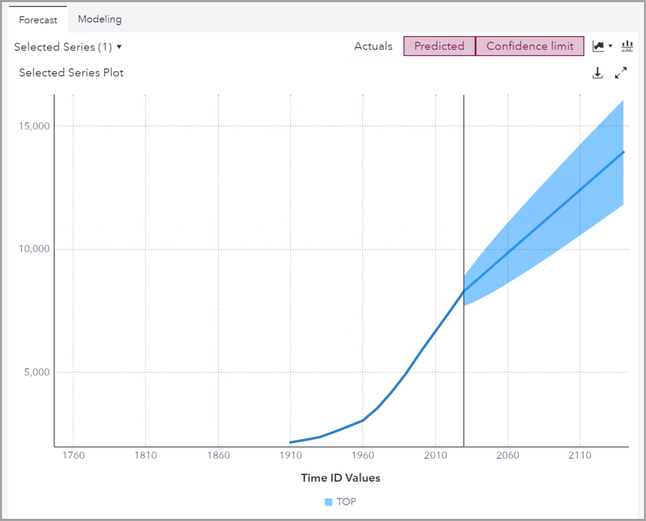646x521 pixels.
Task: Click the TOP legend color swatch
Action: pyautogui.click(x=328, y=501)
